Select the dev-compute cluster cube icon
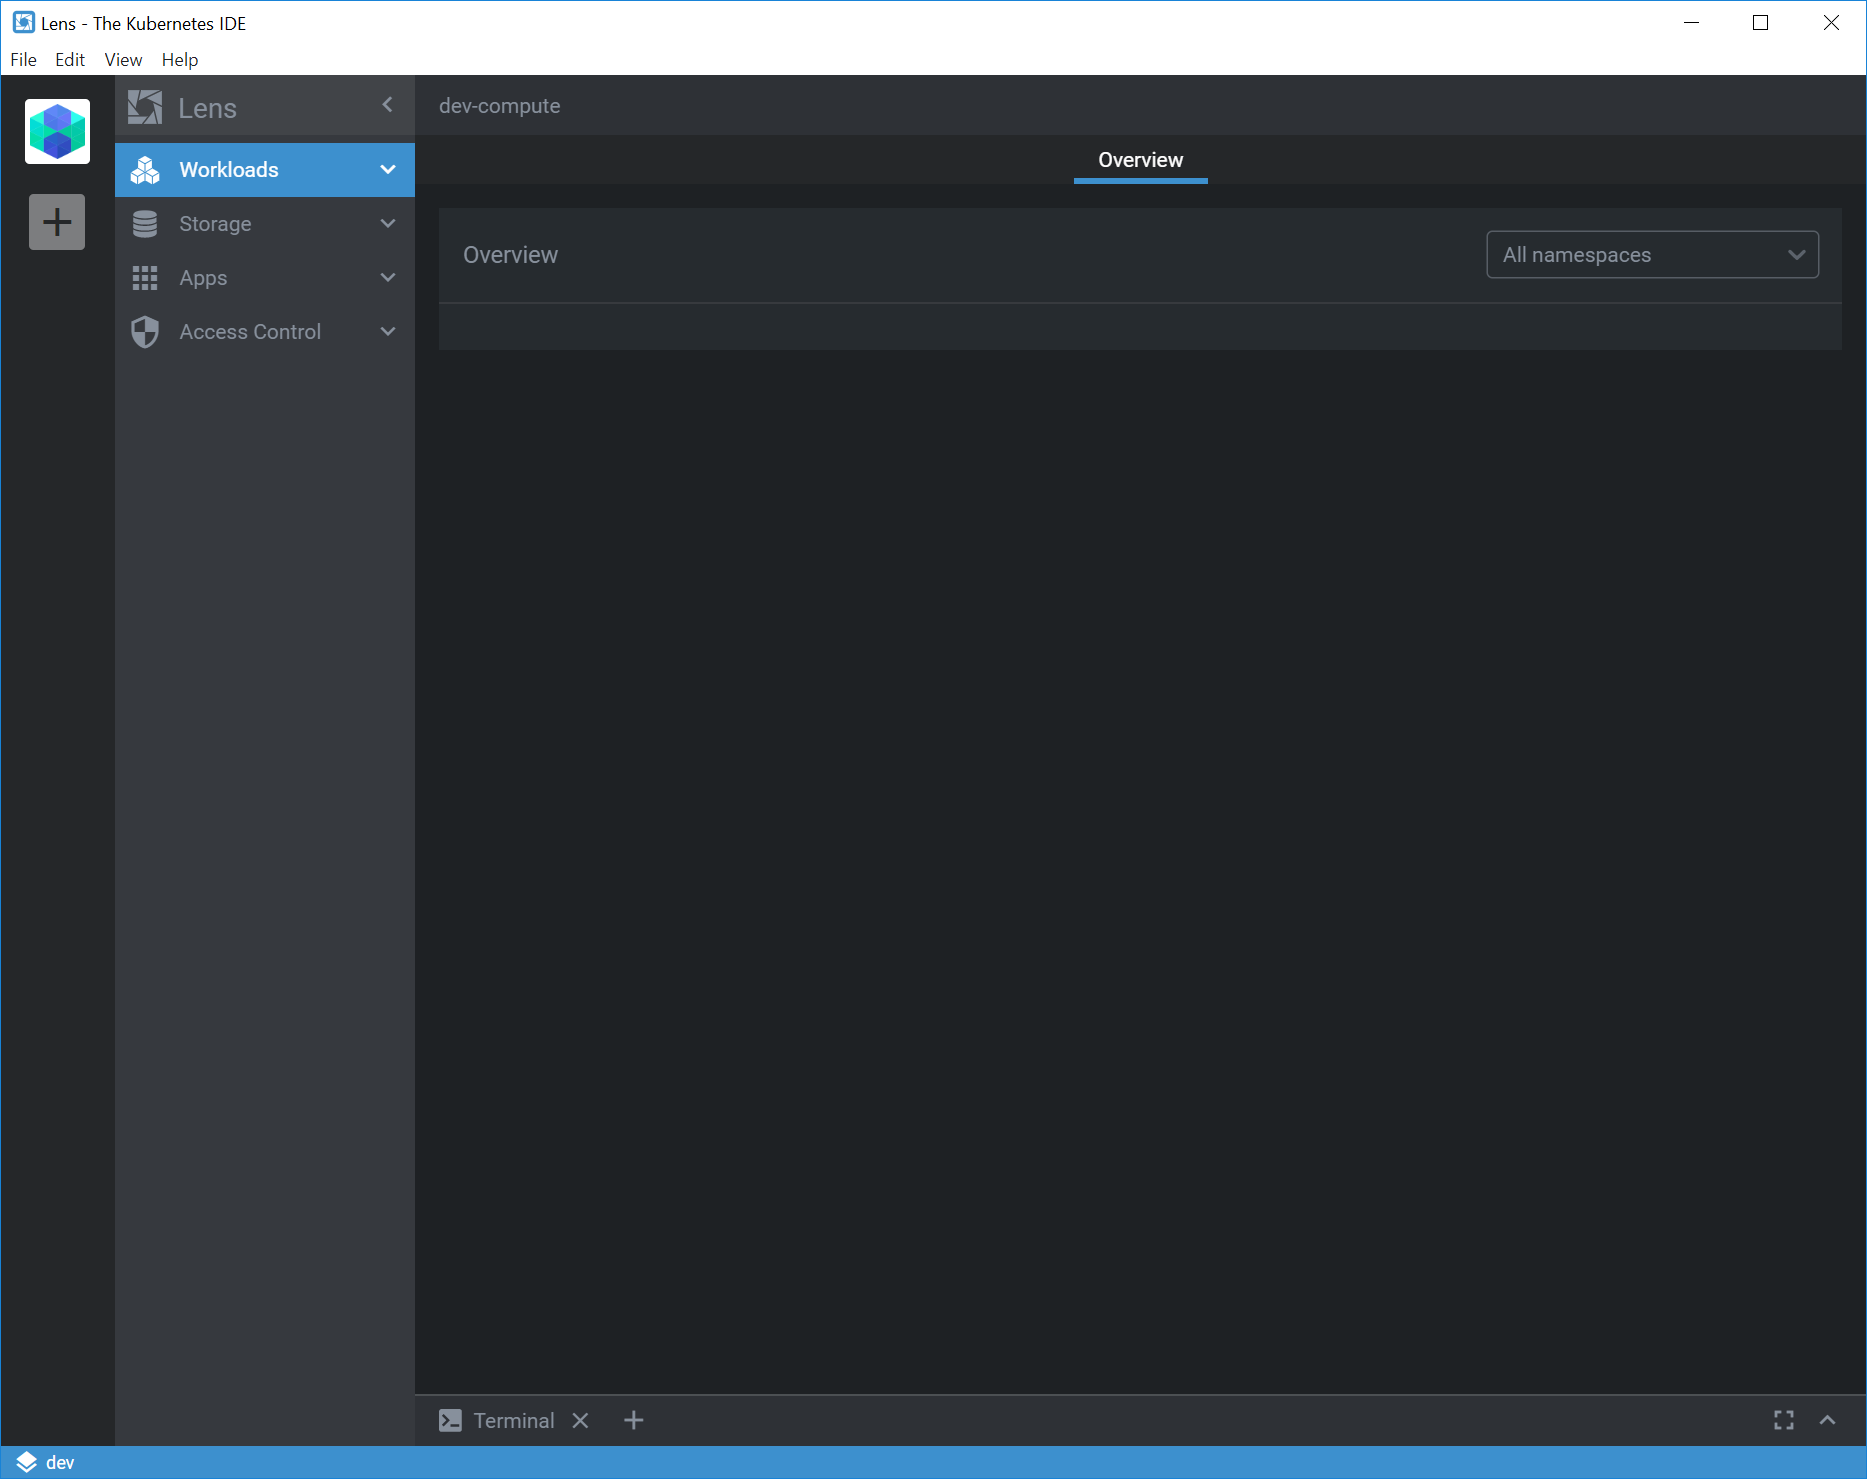This screenshot has height=1479, width=1867. [x=57, y=131]
